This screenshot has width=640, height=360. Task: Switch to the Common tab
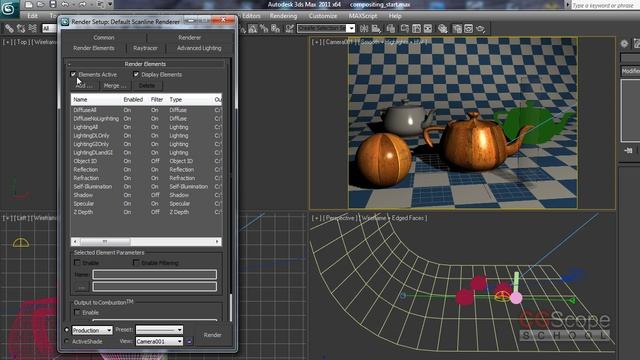pyautogui.click(x=104, y=38)
